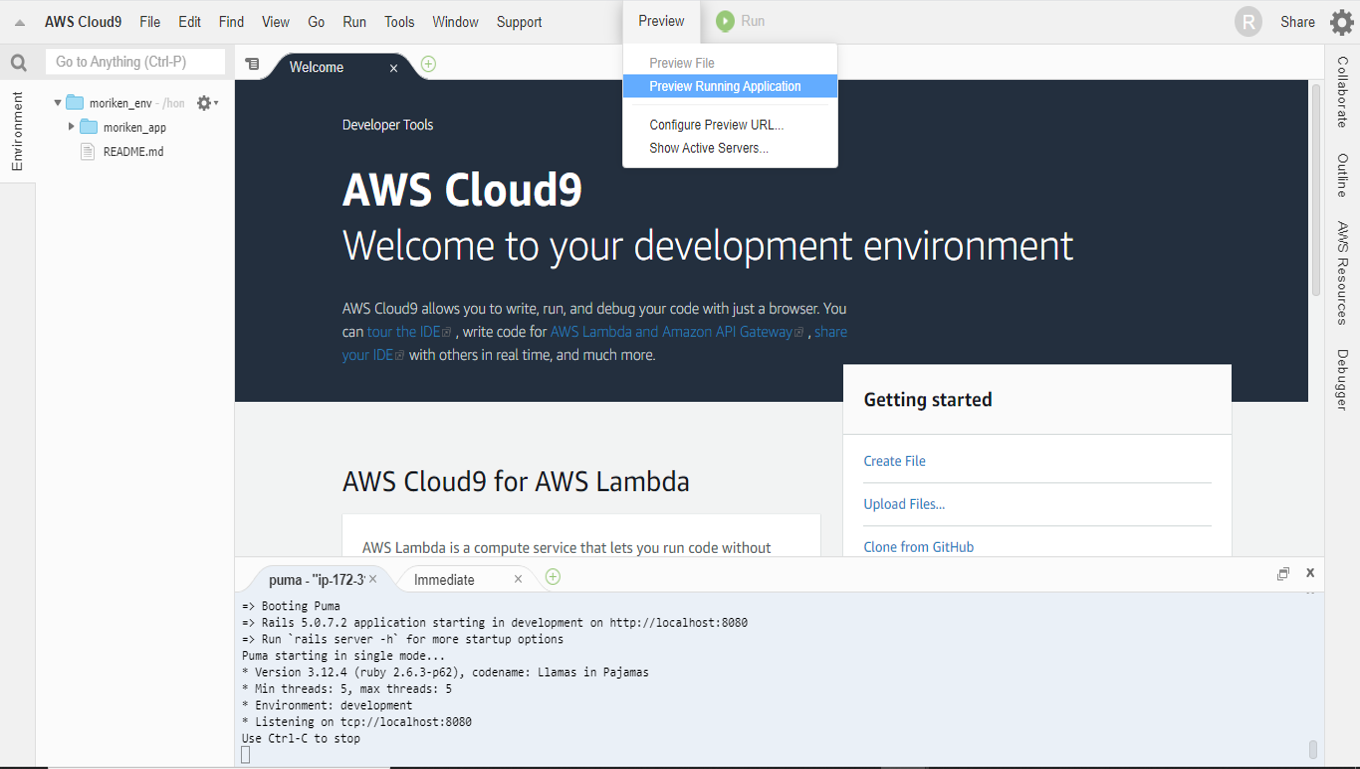The width and height of the screenshot is (1360, 769).
Task: Choose Show Active Servers...
Action: 730,148
